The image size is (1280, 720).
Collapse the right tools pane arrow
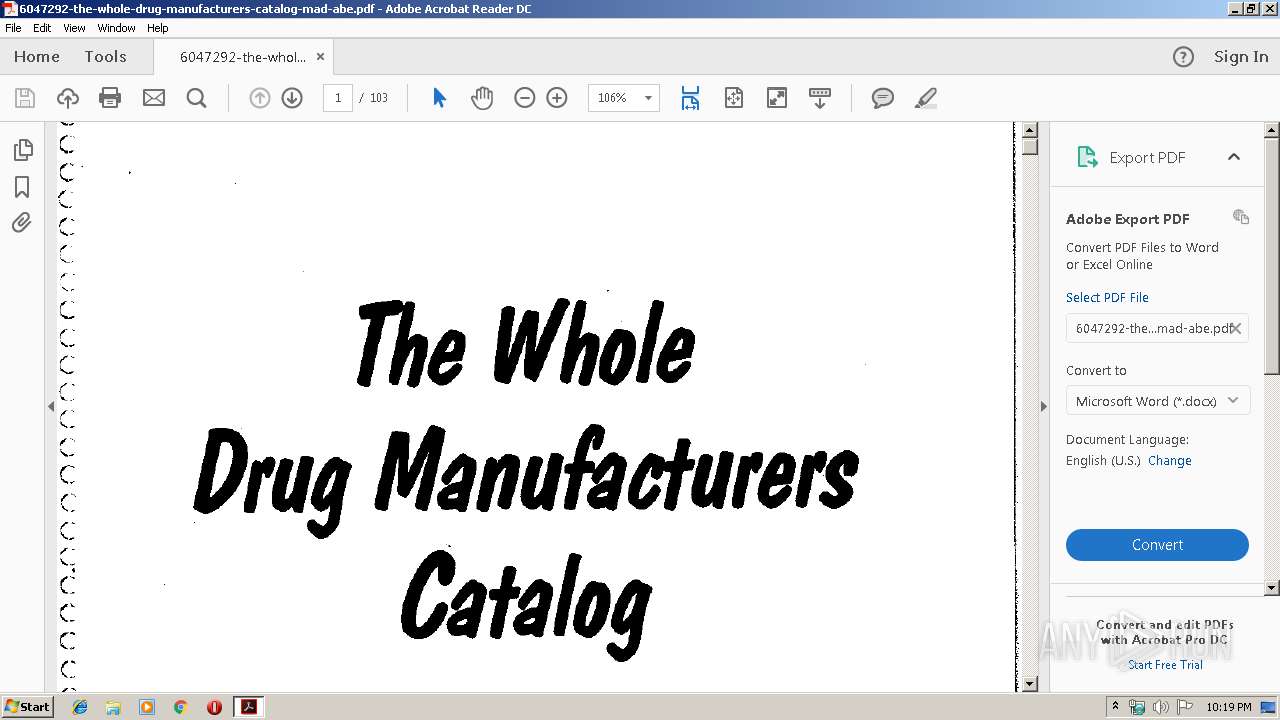pyautogui.click(x=1043, y=406)
